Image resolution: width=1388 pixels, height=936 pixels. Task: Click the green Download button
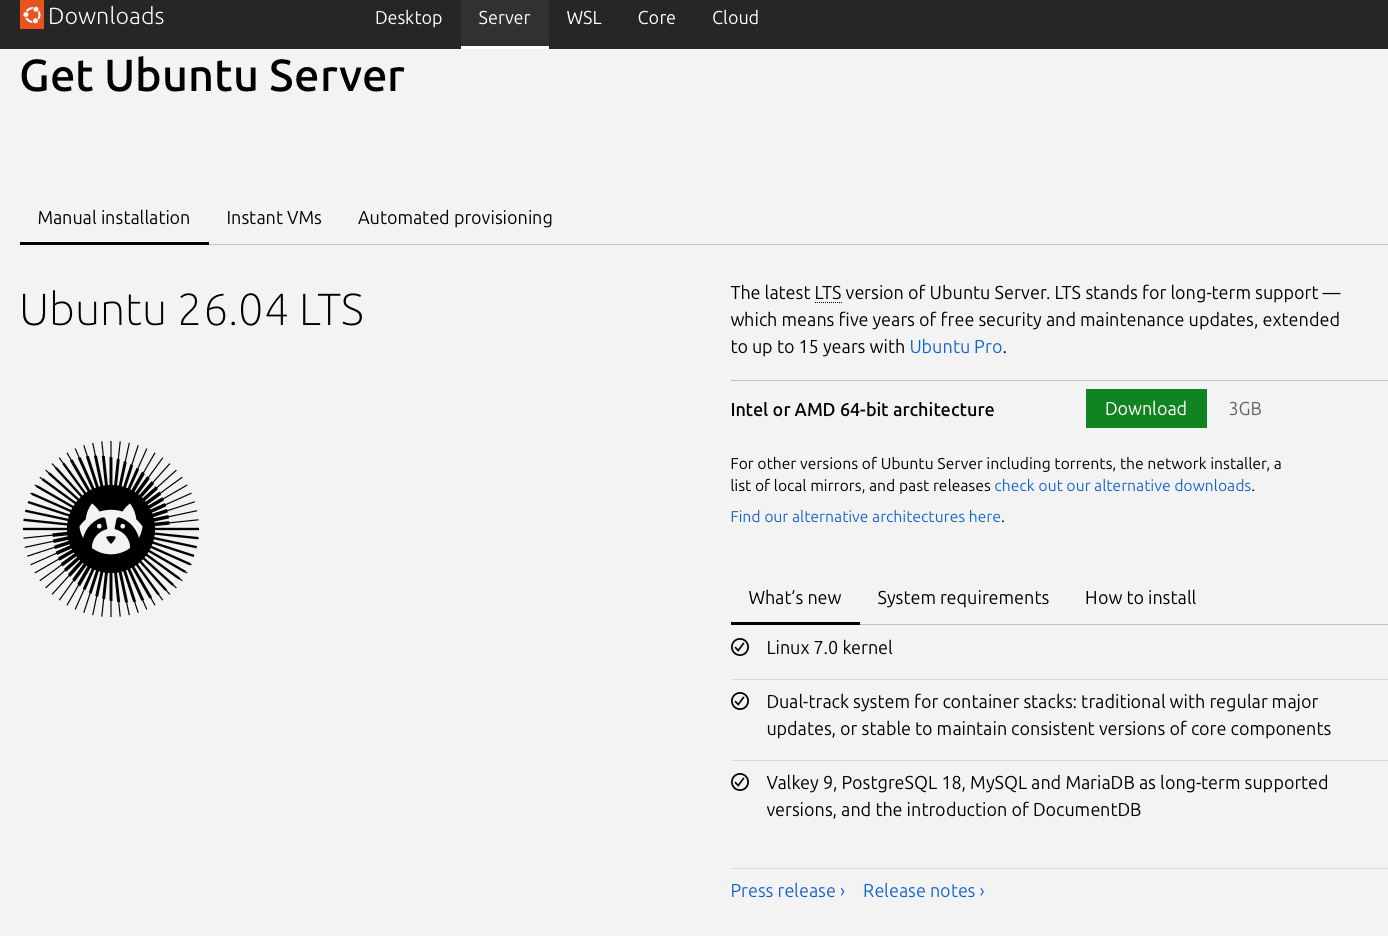pos(1146,408)
